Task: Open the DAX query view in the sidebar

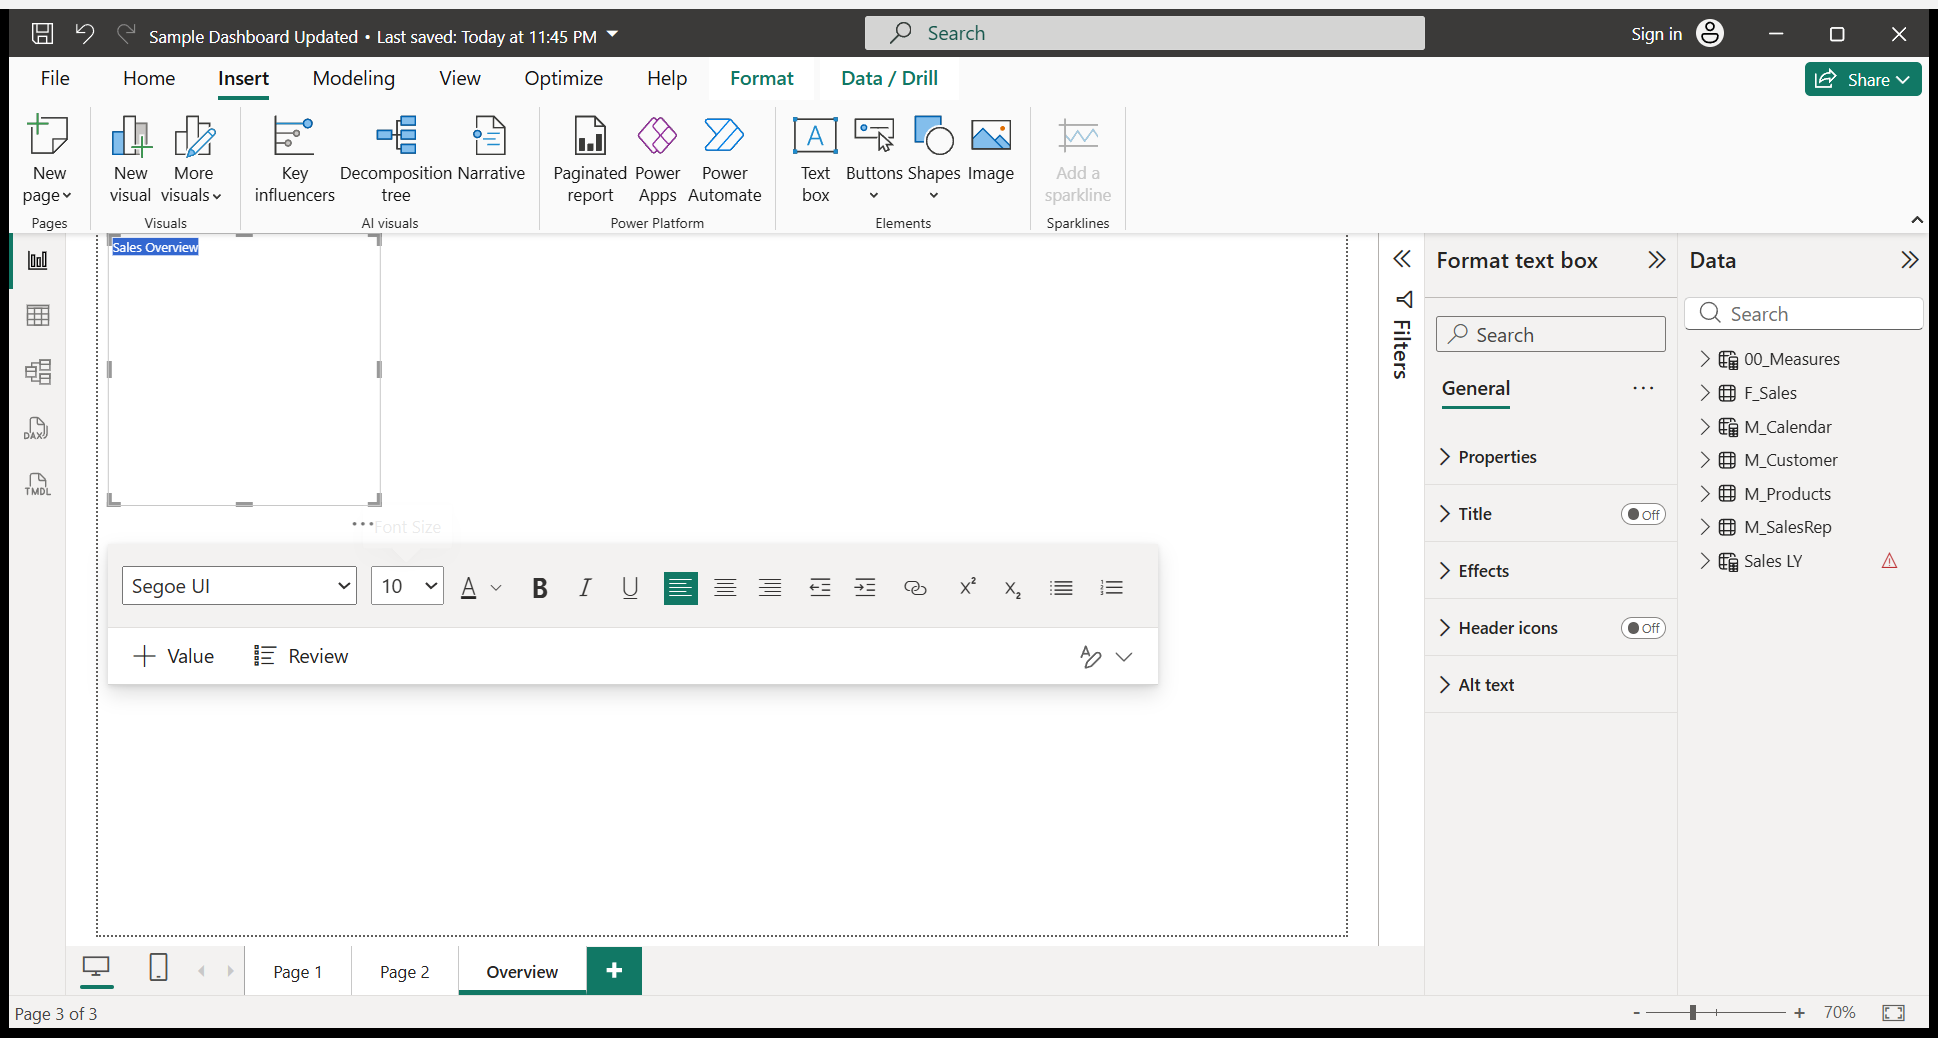Action: (37, 429)
